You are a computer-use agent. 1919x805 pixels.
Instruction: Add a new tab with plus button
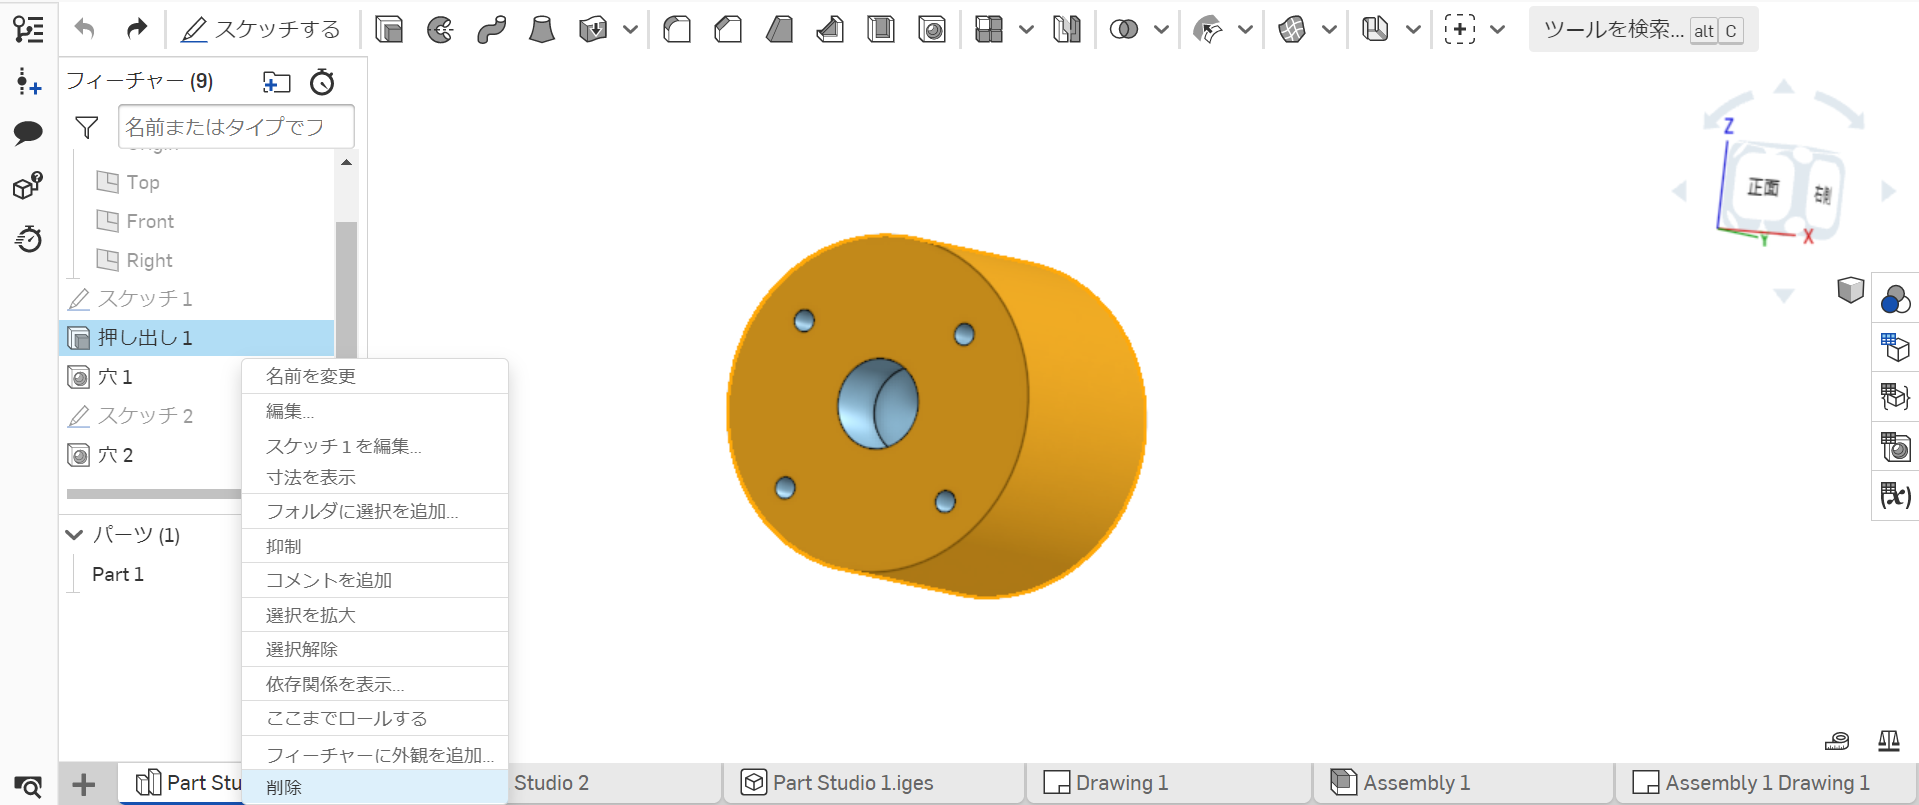[84, 785]
